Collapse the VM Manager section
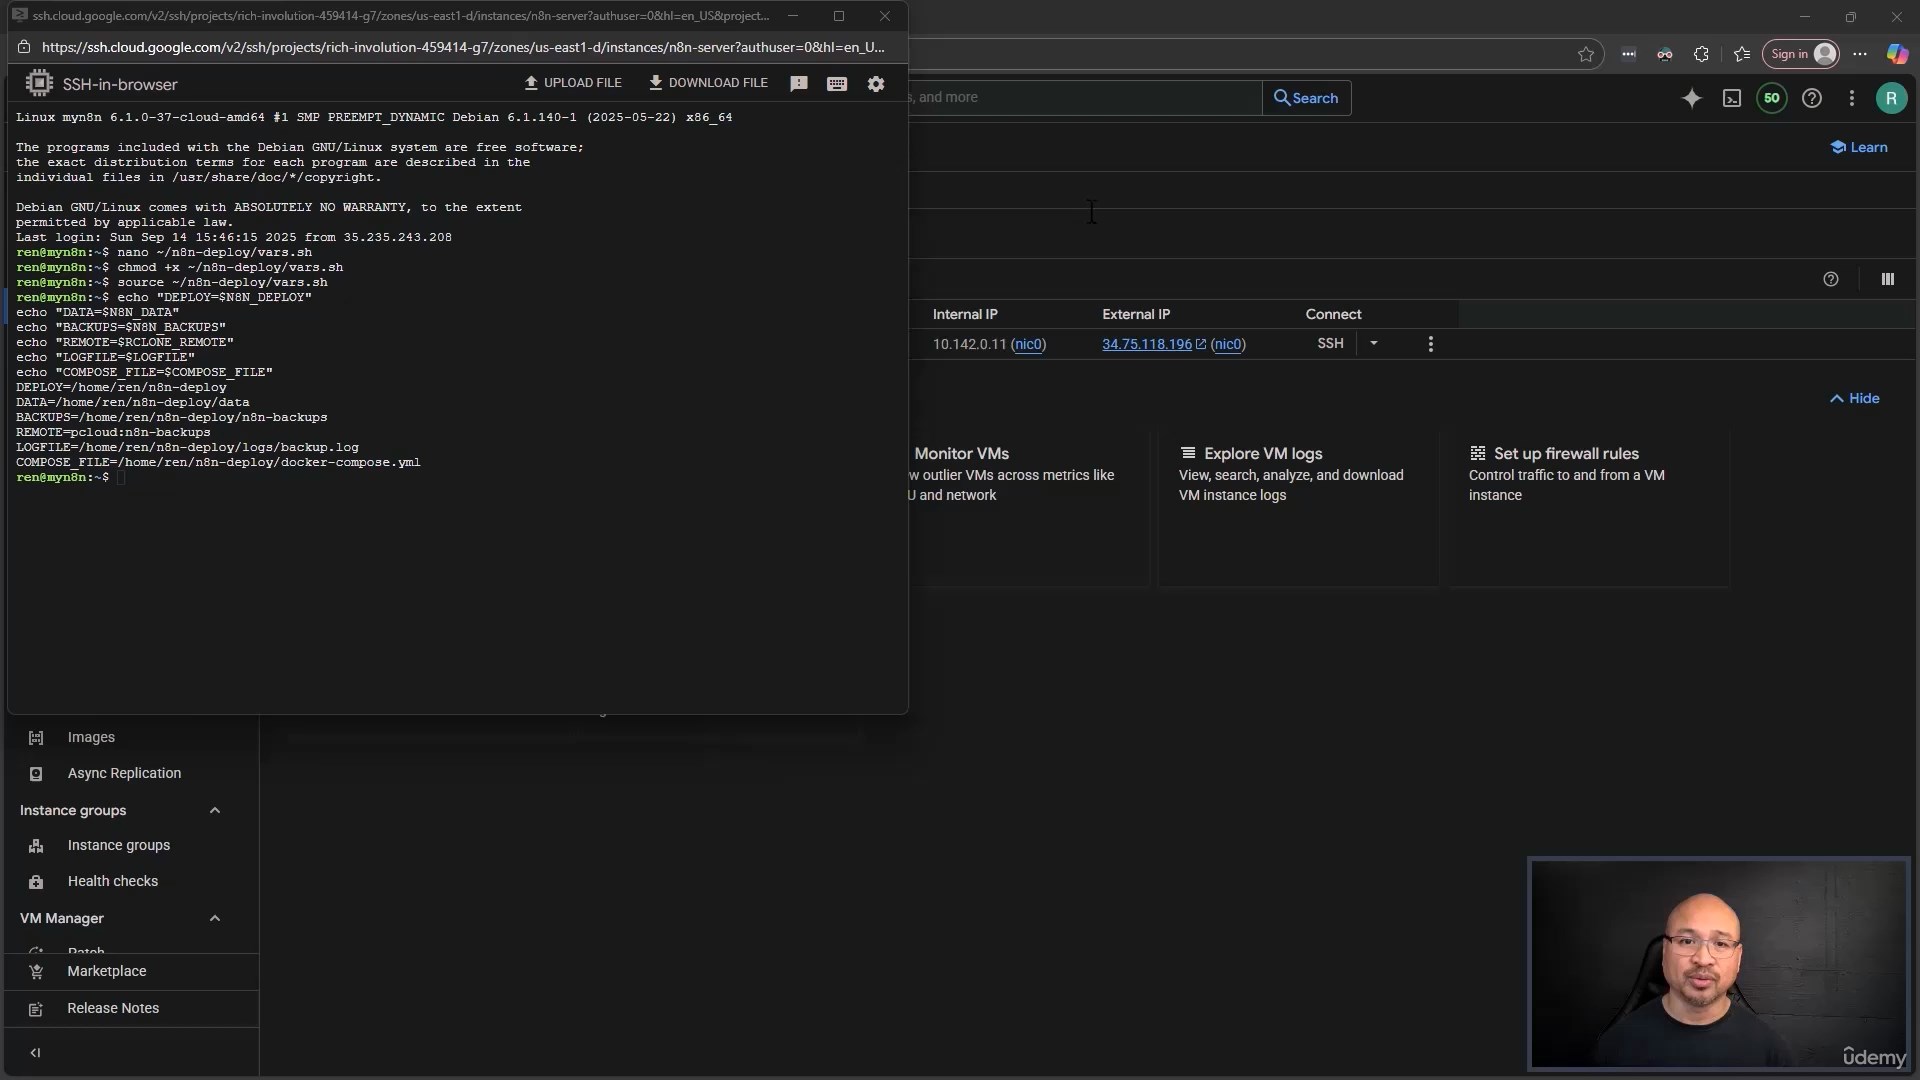1920x1080 pixels. [x=215, y=919]
